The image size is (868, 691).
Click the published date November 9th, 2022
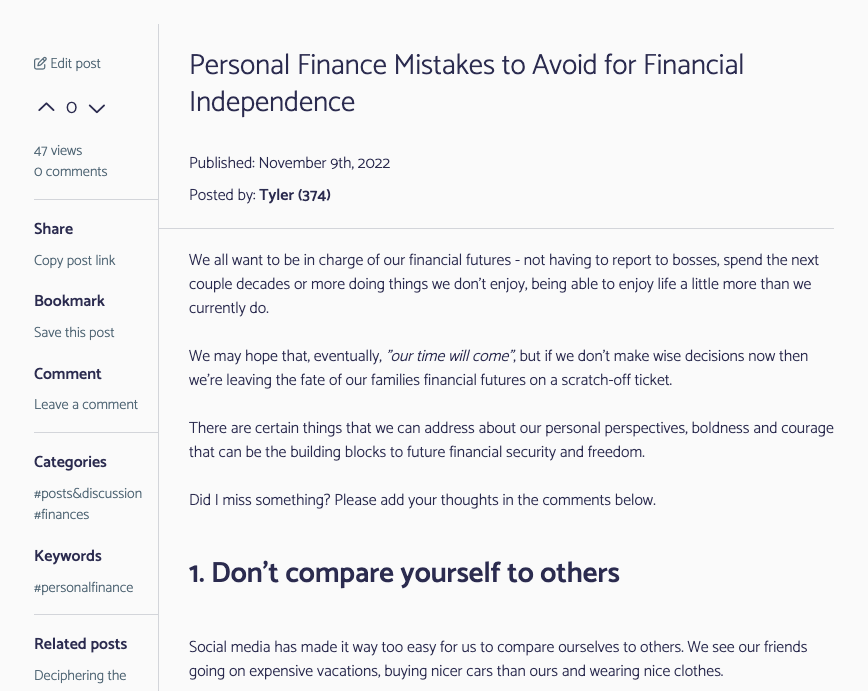tap(324, 163)
